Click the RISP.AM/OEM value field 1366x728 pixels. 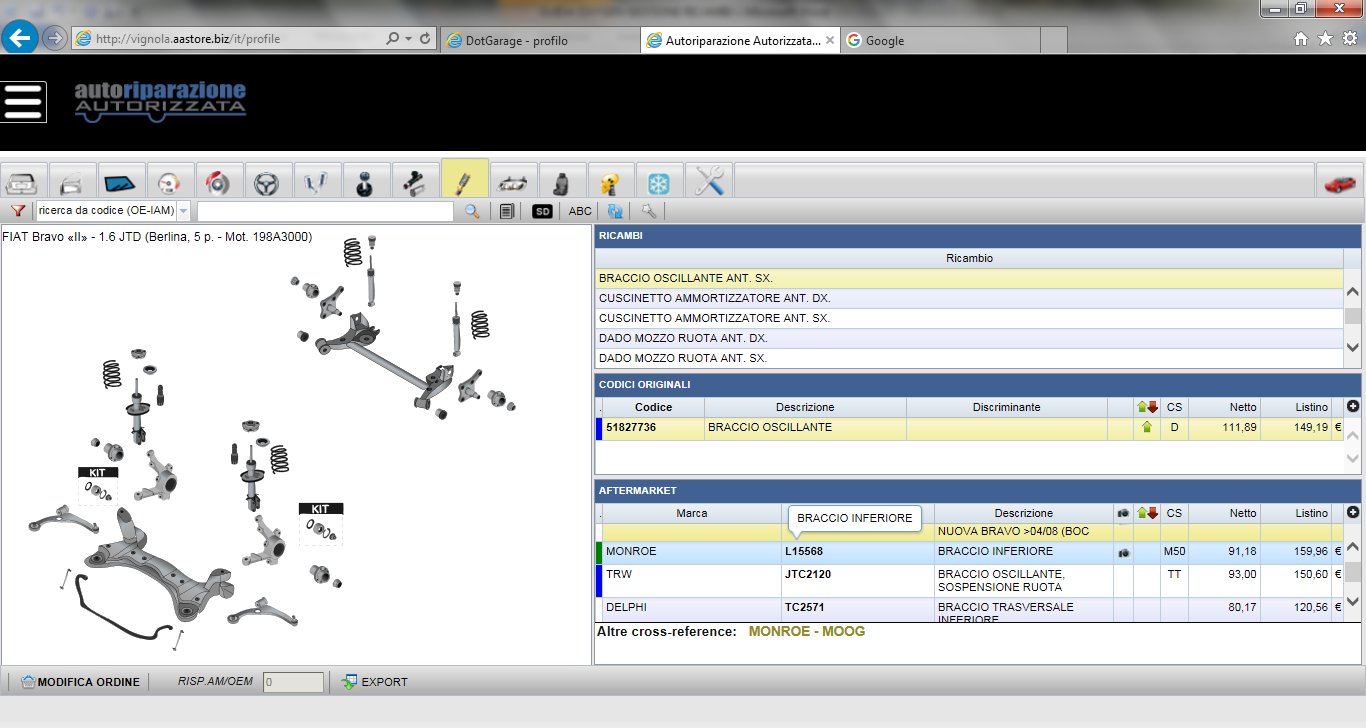click(x=293, y=682)
